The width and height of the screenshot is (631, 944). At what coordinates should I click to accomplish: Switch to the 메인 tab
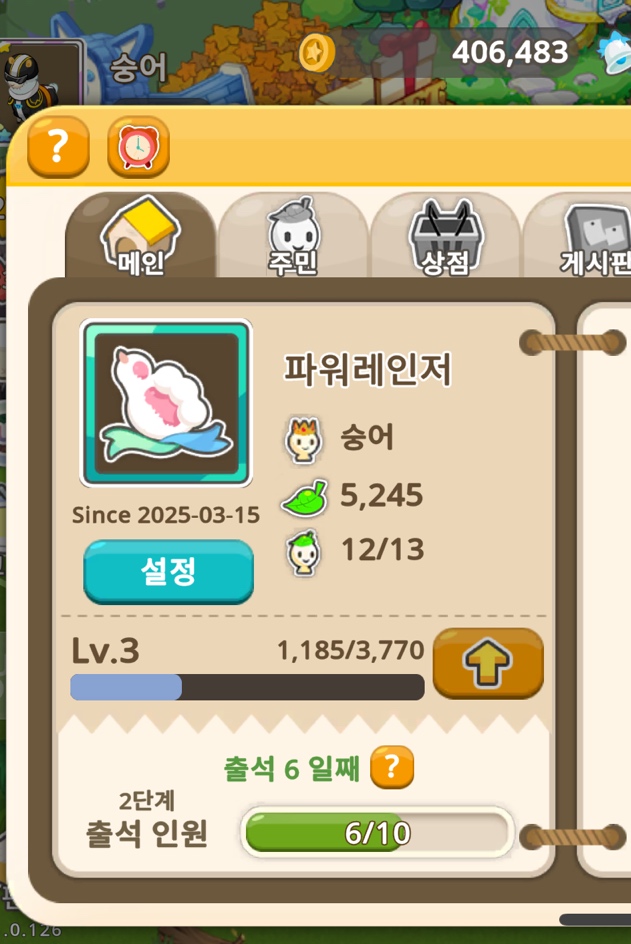140,236
